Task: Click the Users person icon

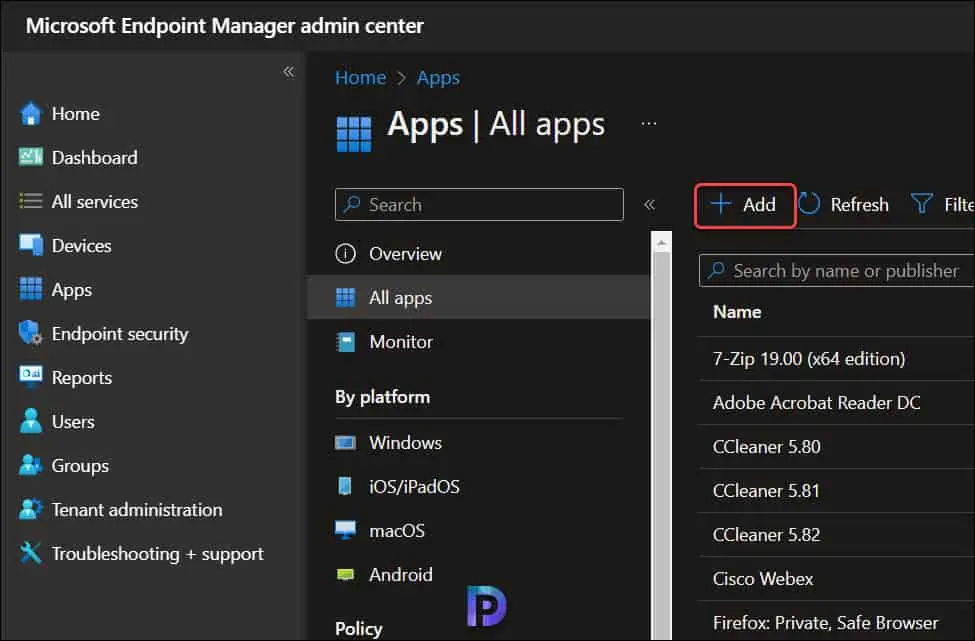Action: (x=30, y=421)
